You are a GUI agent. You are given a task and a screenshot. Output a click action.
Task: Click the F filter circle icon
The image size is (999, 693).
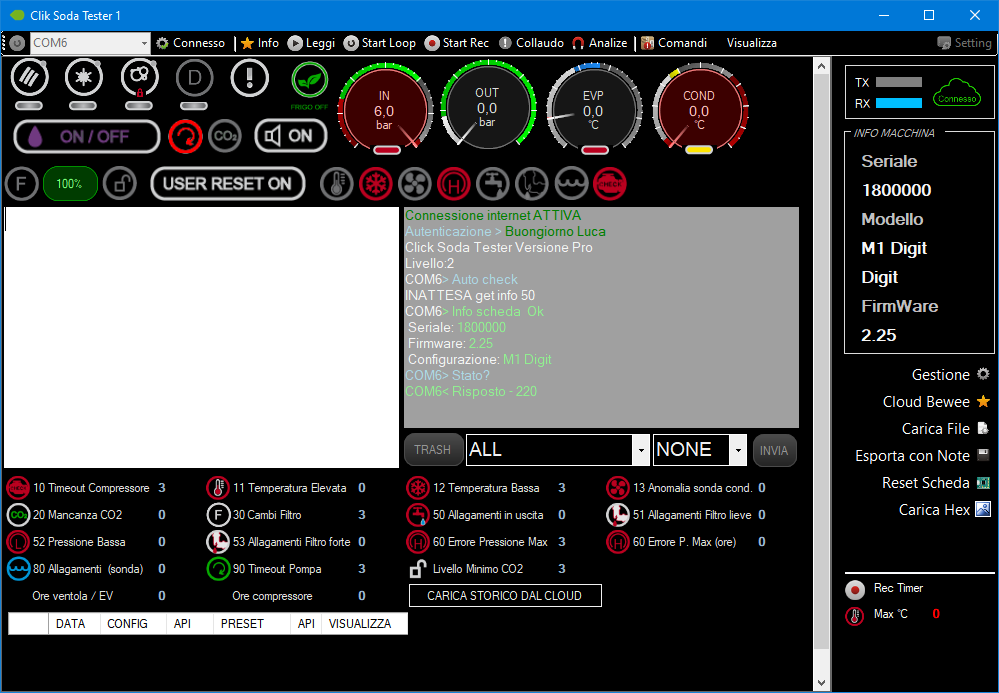(21, 184)
